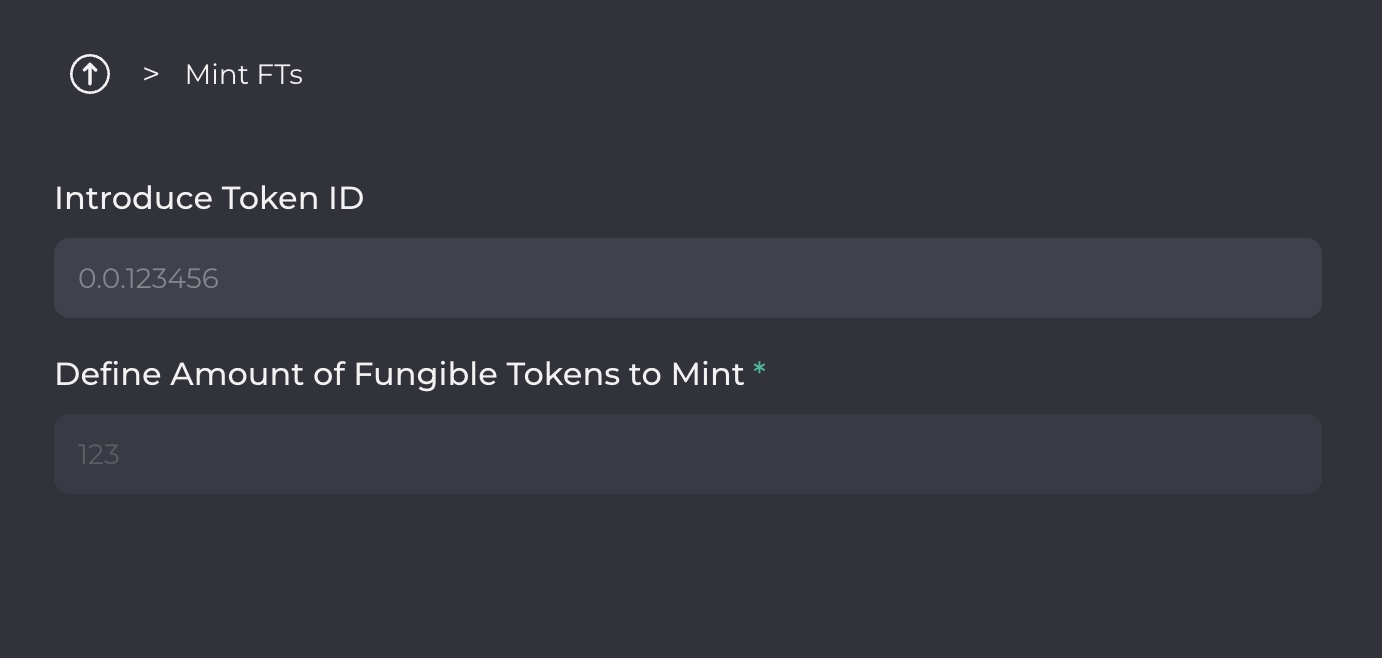Click the word Introduce in the first label
1382x658 pixels.
tap(133, 198)
